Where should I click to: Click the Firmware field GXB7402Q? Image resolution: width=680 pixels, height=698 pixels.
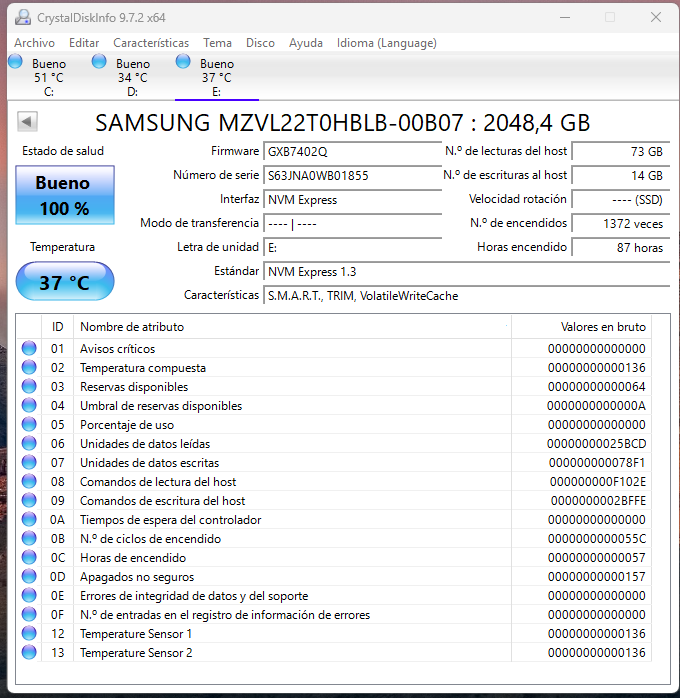click(x=352, y=152)
